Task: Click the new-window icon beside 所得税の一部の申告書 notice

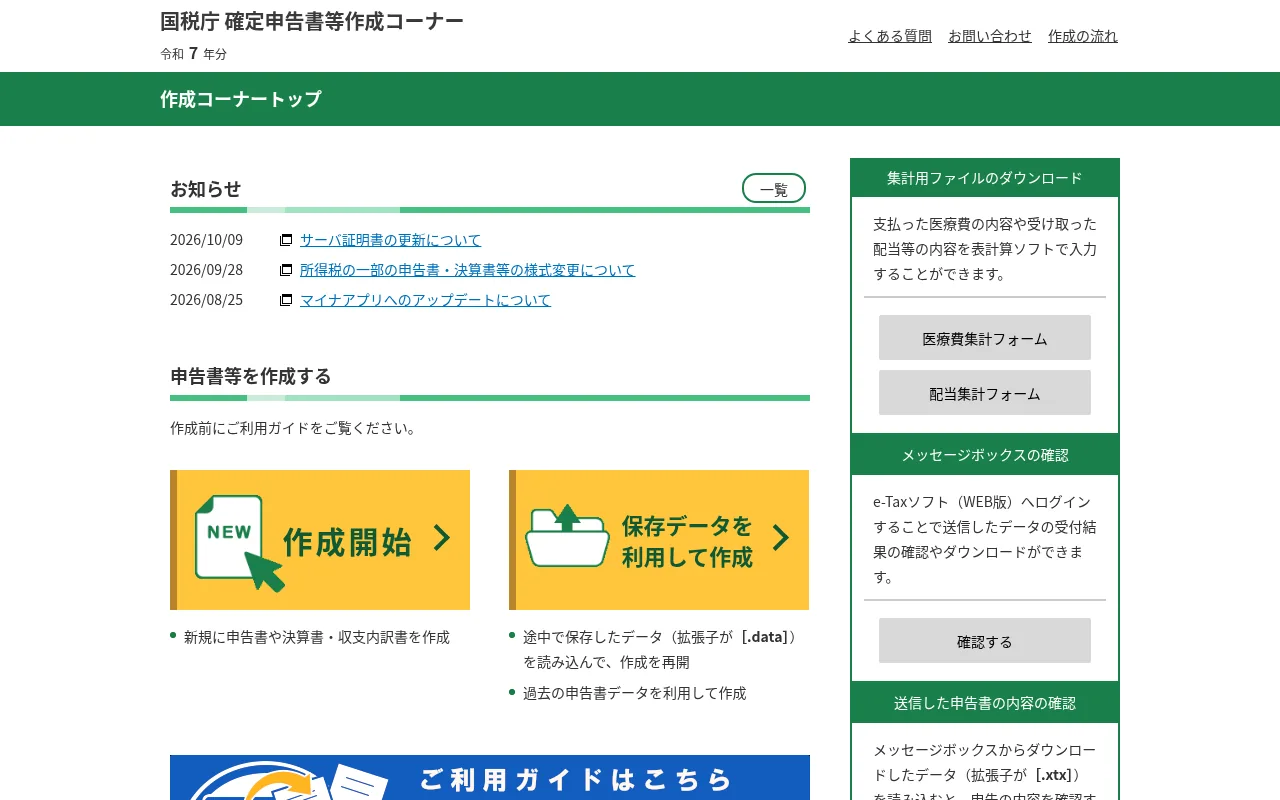Action: click(286, 270)
